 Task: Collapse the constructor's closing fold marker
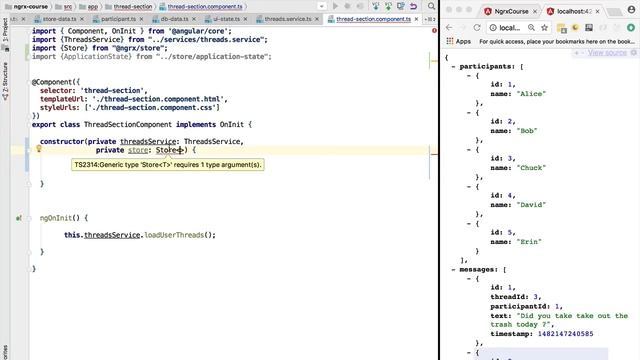[29, 184]
